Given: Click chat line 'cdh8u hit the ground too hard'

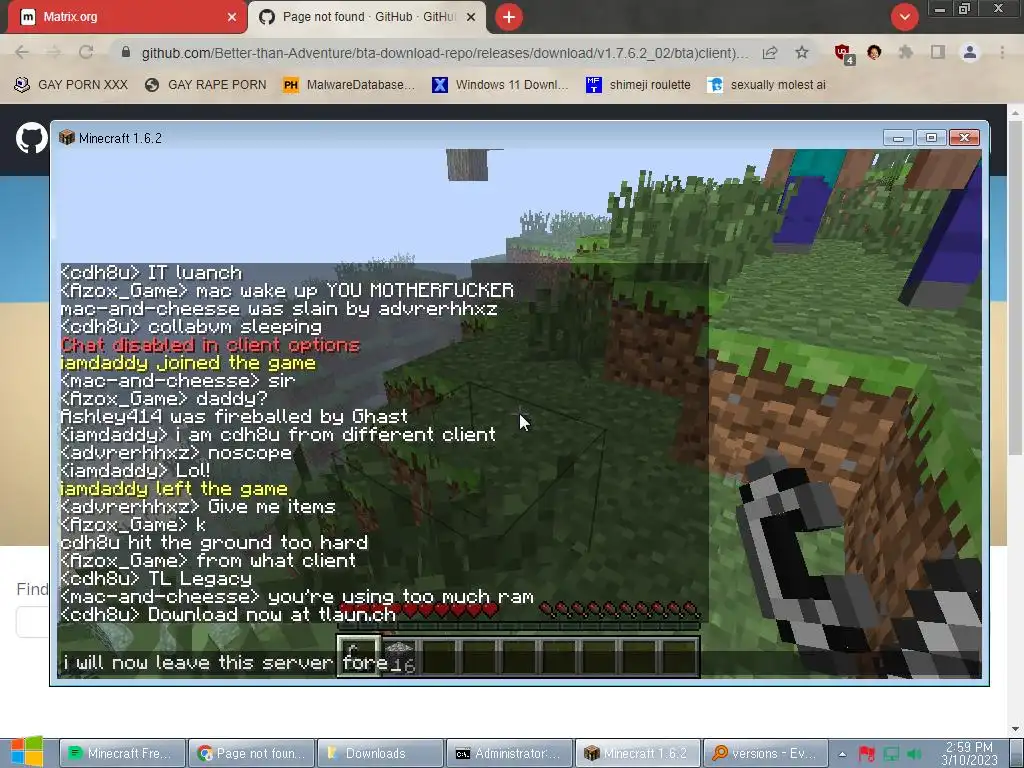Looking at the screenshot, I should click(x=214, y=543).
